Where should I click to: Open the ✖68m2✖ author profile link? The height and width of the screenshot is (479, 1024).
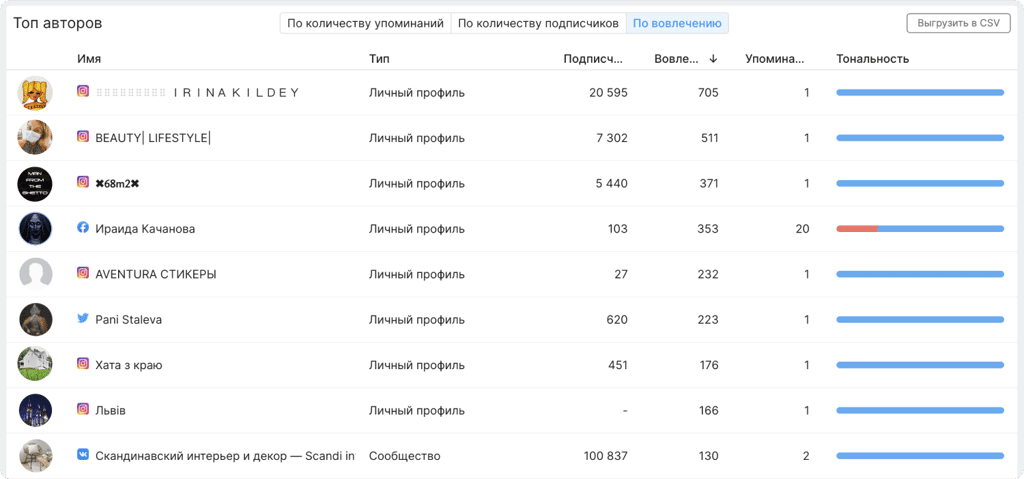coord(118,184)
